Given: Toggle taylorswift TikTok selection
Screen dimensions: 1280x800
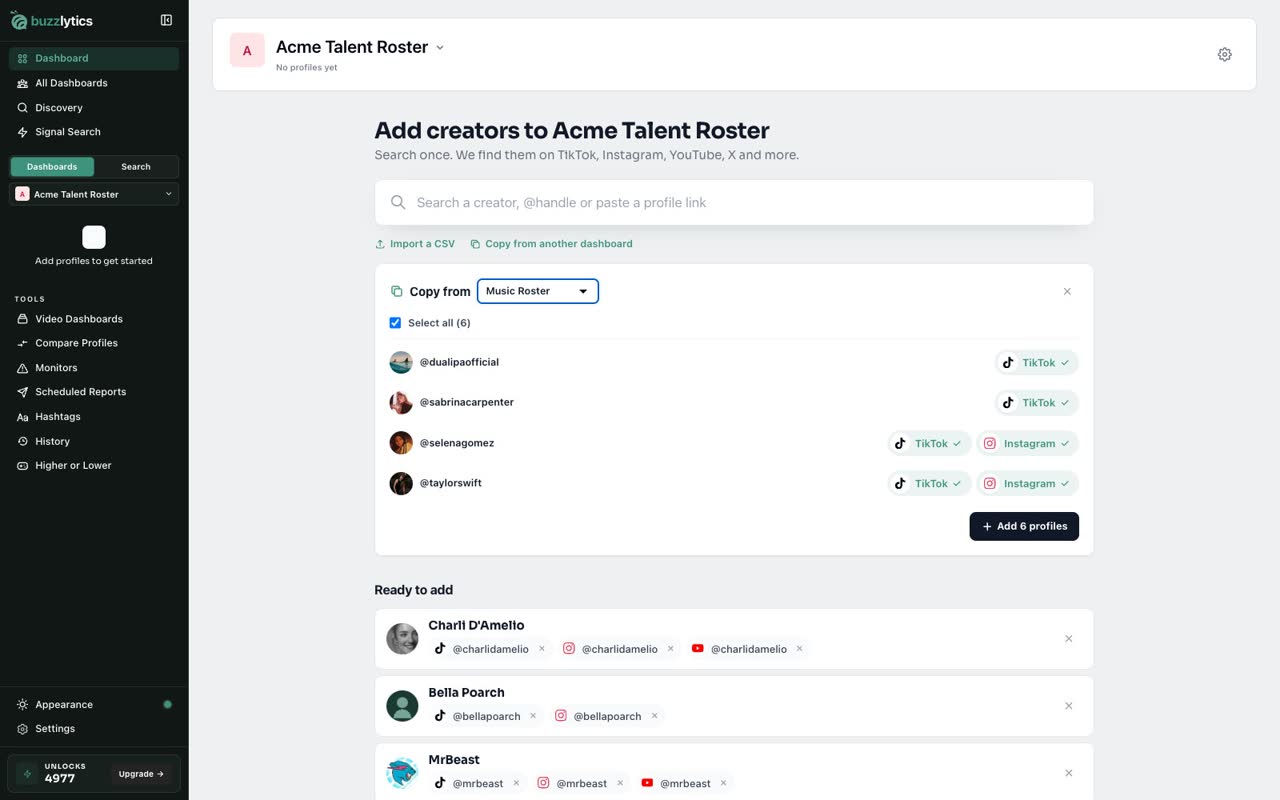Looking at the screenshot, I should tap(929, 483).
